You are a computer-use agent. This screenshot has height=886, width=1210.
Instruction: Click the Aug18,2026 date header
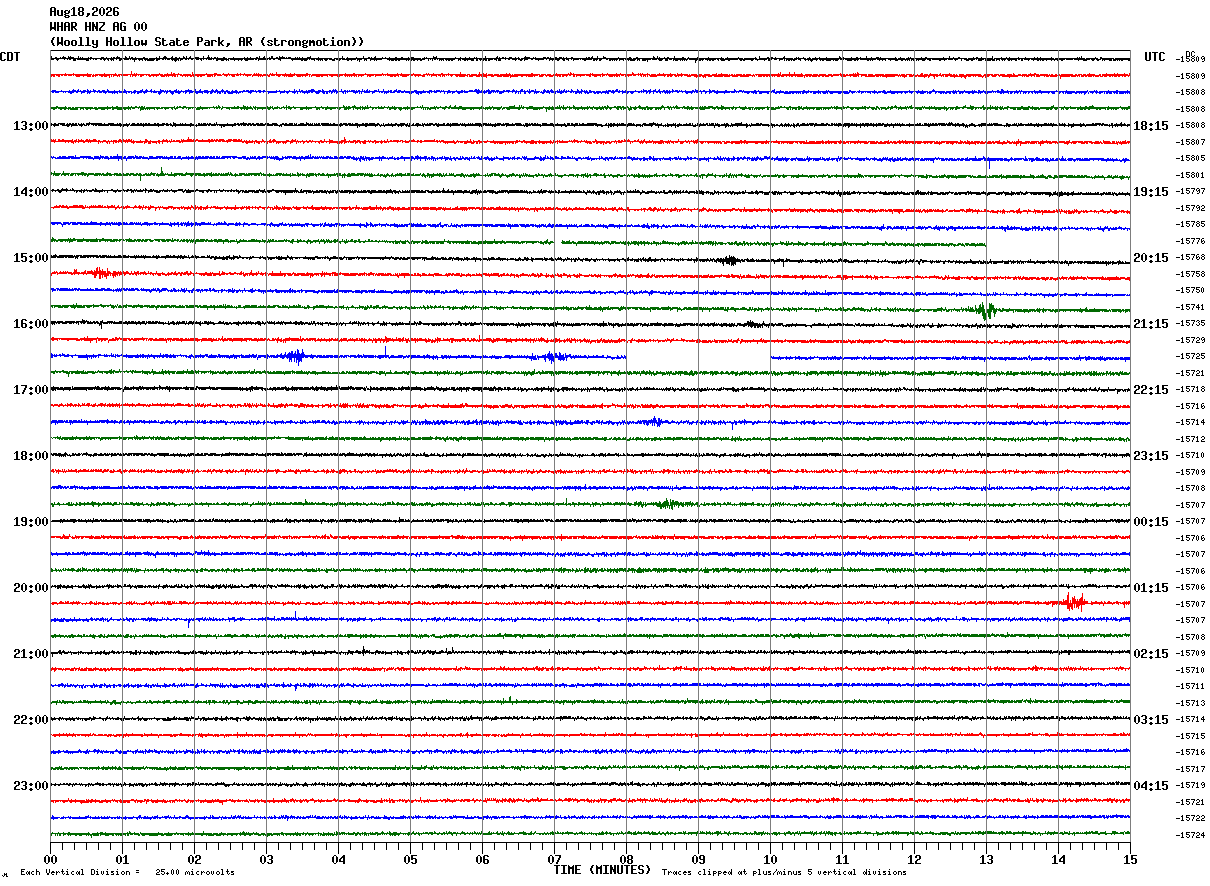pyautogui.click(x=84, y=12)
